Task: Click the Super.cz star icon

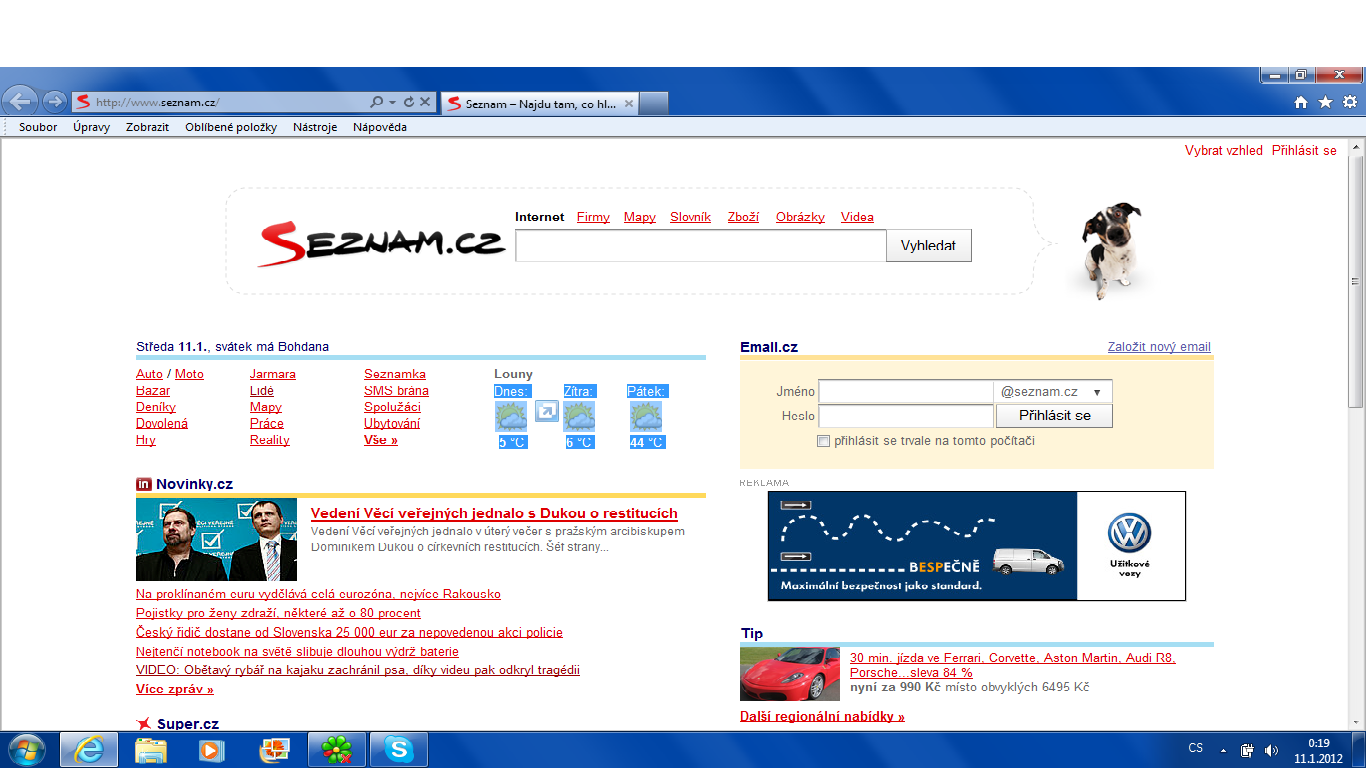Action: pyautogui.click(x=144, y=724)
